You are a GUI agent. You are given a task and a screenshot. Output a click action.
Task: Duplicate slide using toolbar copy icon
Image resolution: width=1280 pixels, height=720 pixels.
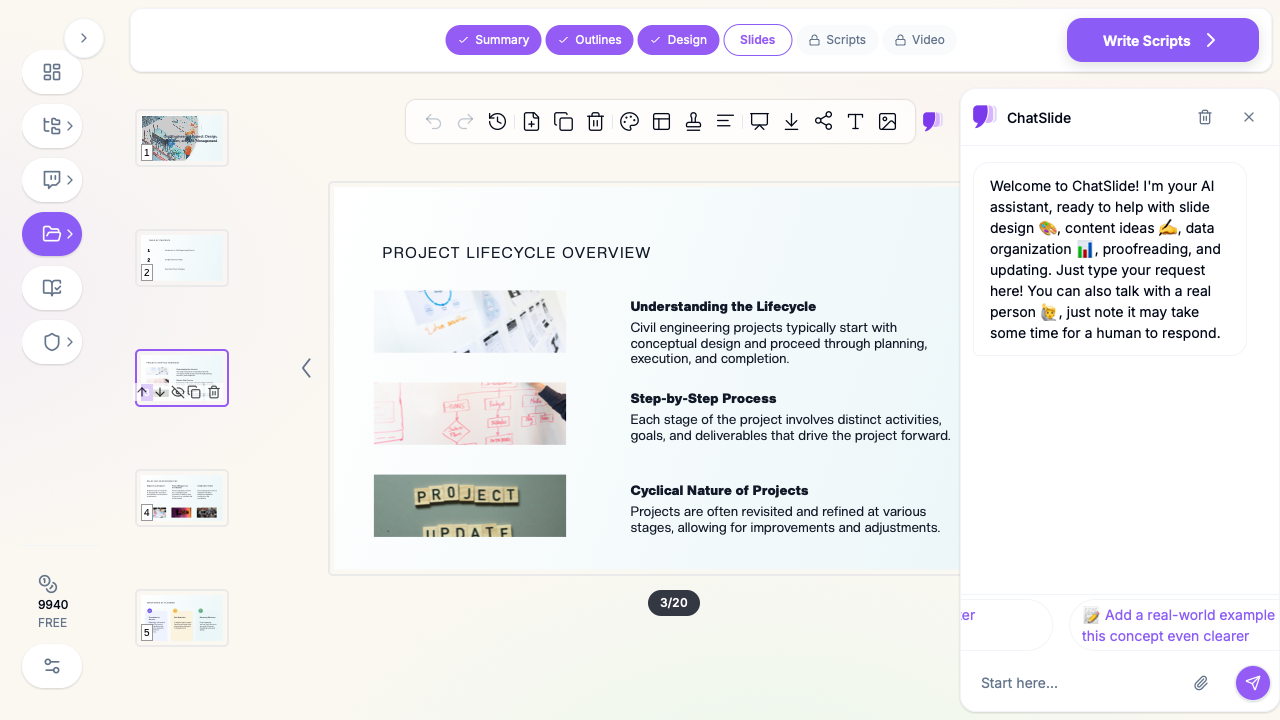[x=563, y=122]
